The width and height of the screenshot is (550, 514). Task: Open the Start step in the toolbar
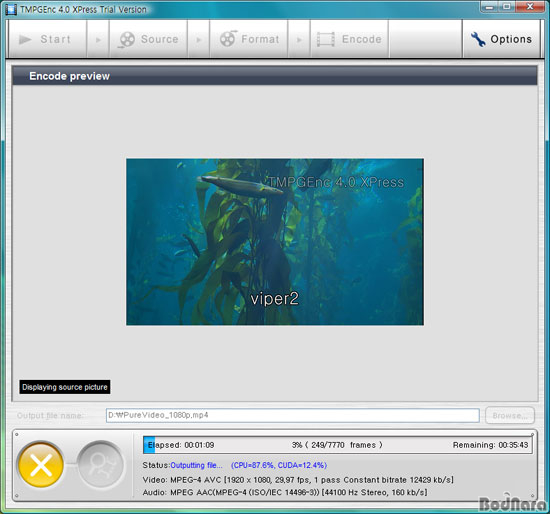pos(47,39)
